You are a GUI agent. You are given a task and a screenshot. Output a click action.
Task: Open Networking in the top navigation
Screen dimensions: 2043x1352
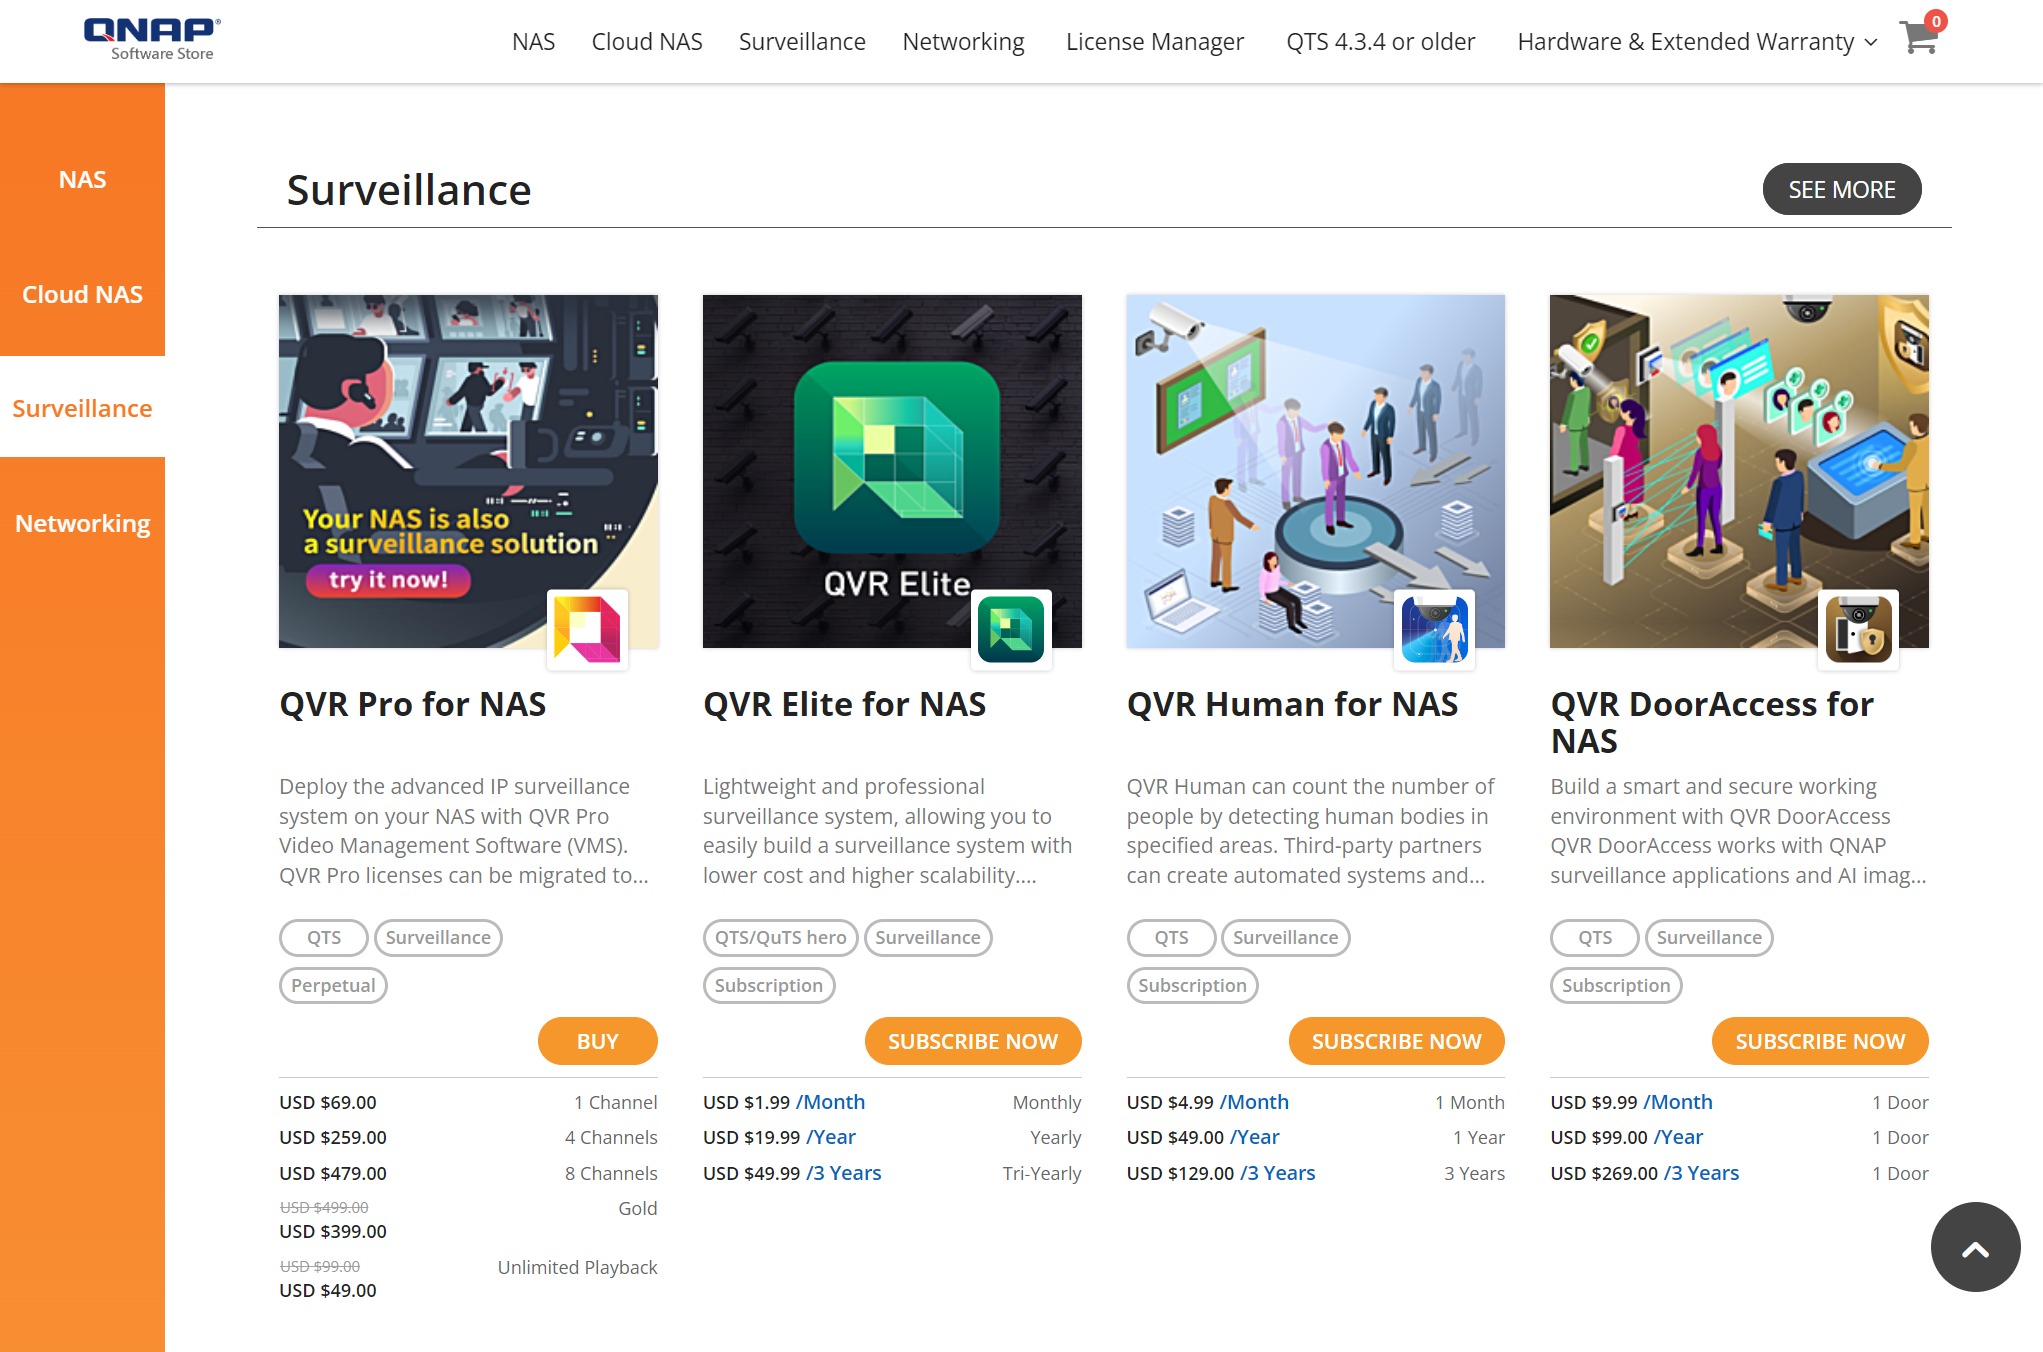tap(963, 42)
